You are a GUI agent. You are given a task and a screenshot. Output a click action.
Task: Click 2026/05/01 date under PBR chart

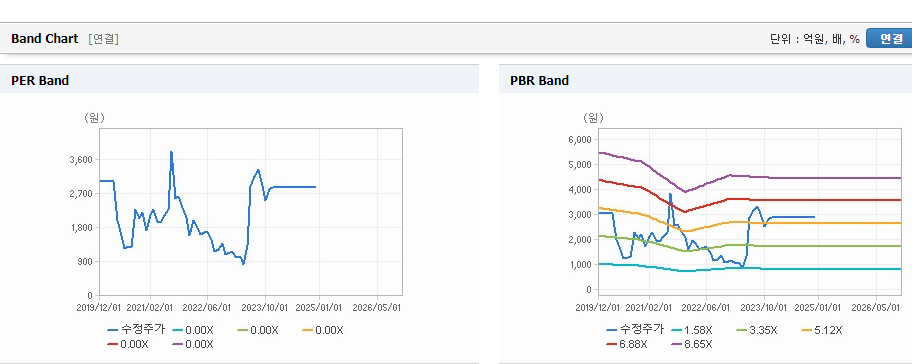pos(877,308)
